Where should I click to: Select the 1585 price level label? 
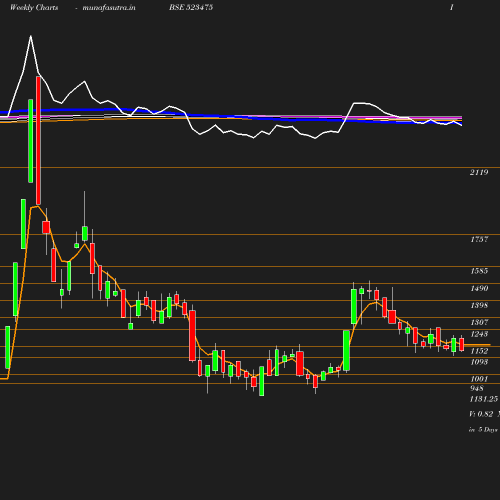pos(479,271)
